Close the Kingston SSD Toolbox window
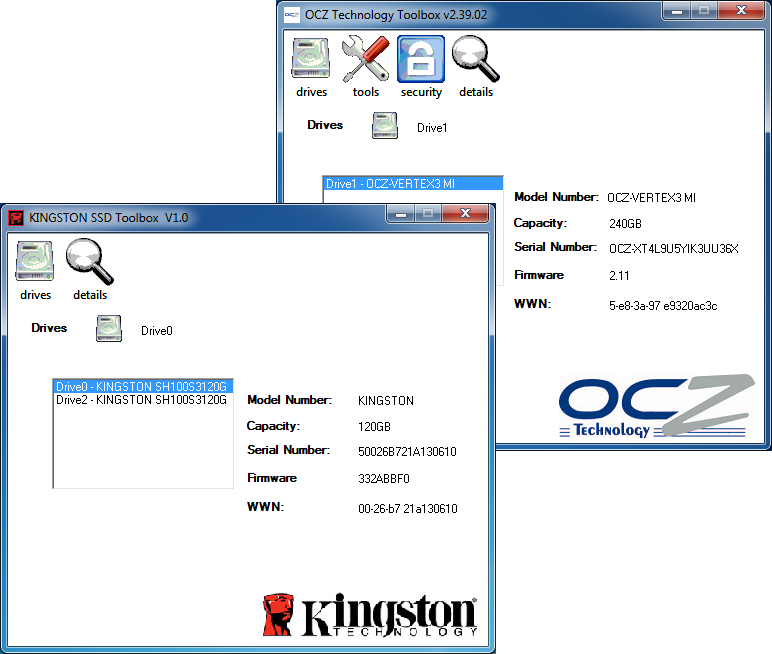772x654 pixels. tap(465, 214)
